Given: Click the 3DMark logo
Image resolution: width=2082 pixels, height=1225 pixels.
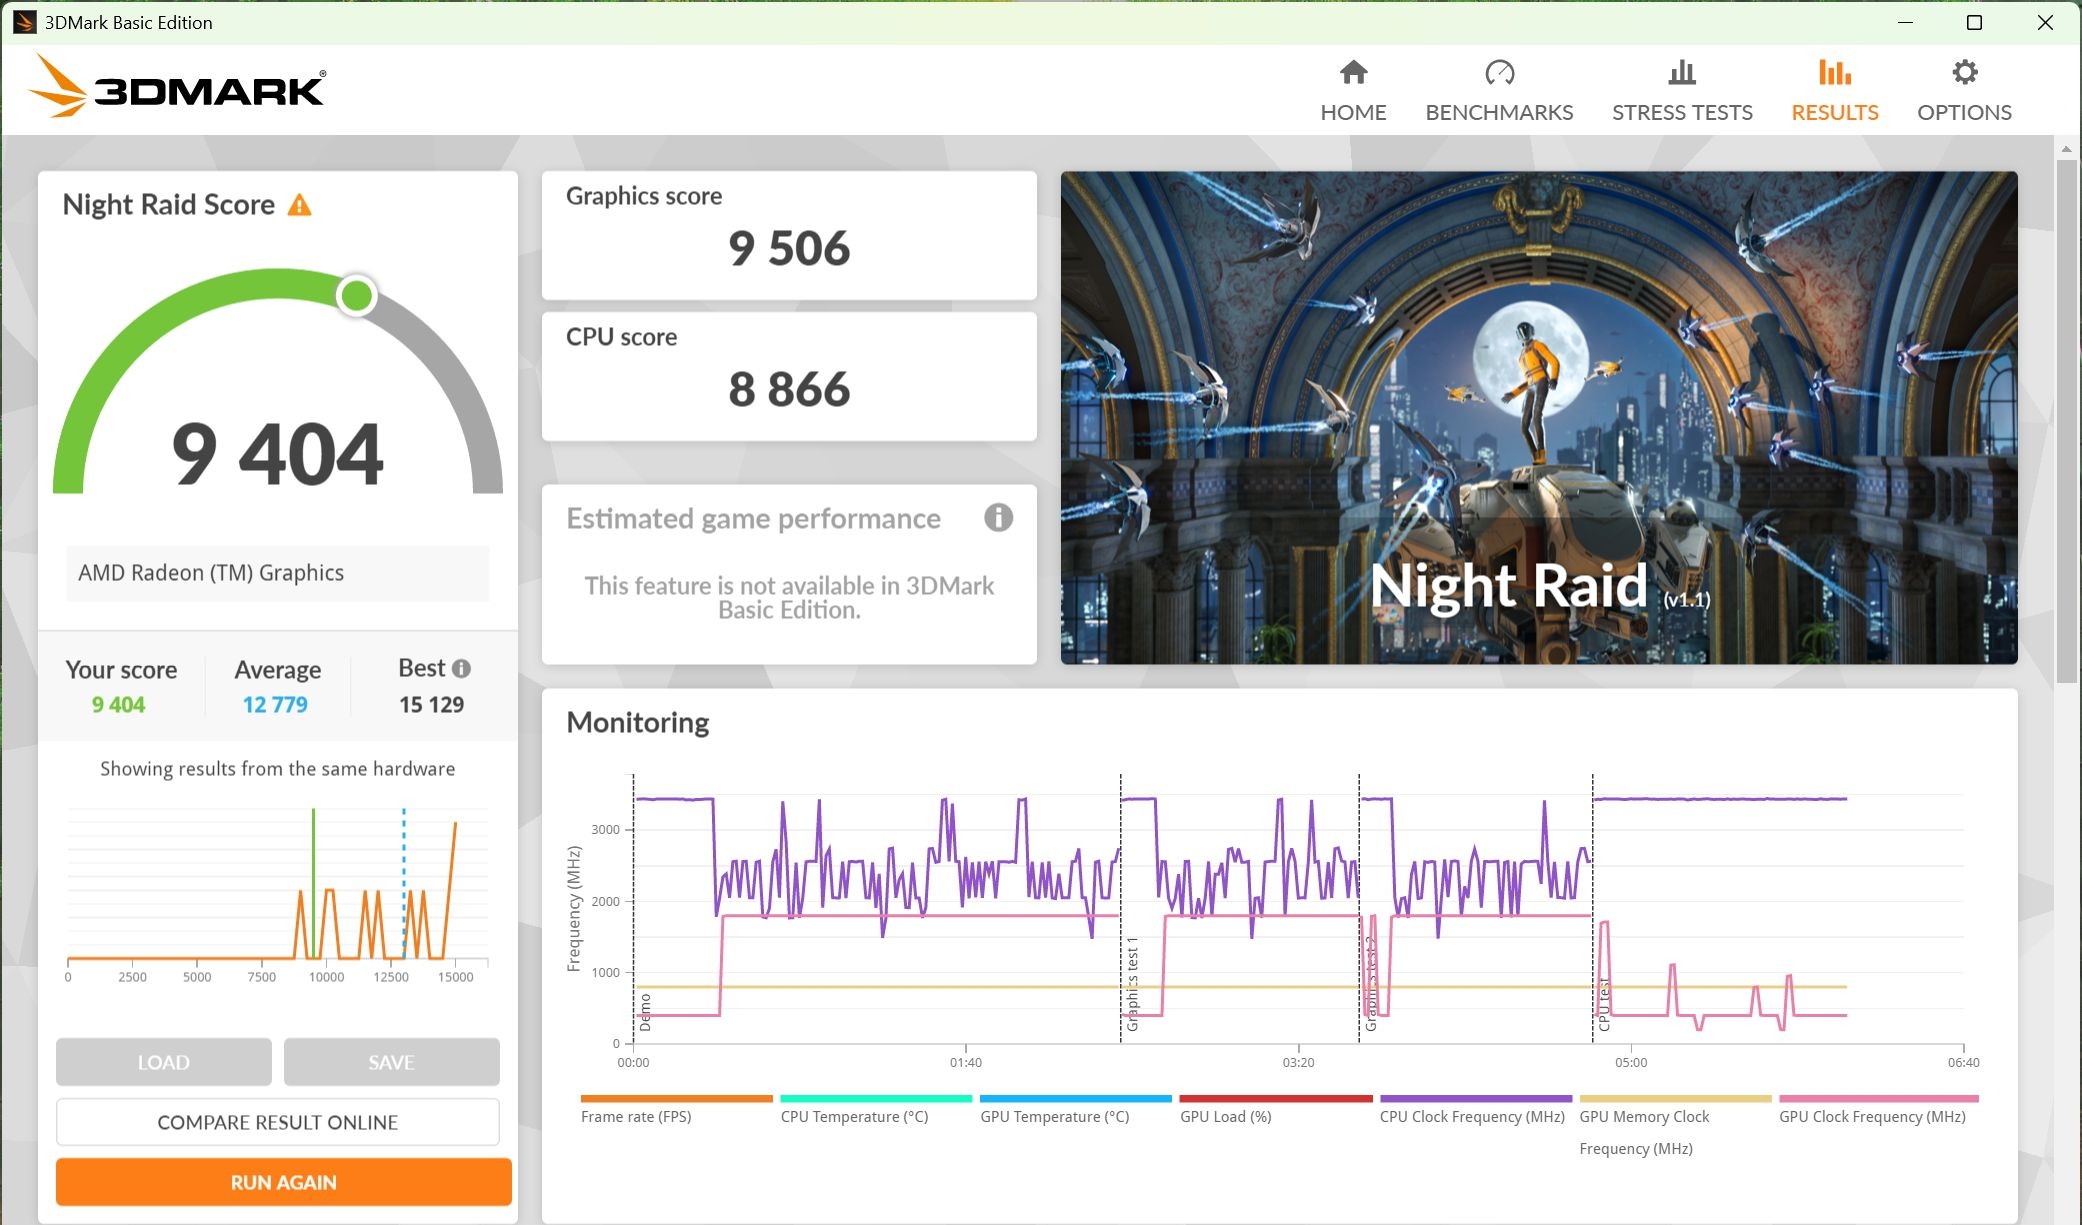Looking at the screenshot, I should click(177, 88).
